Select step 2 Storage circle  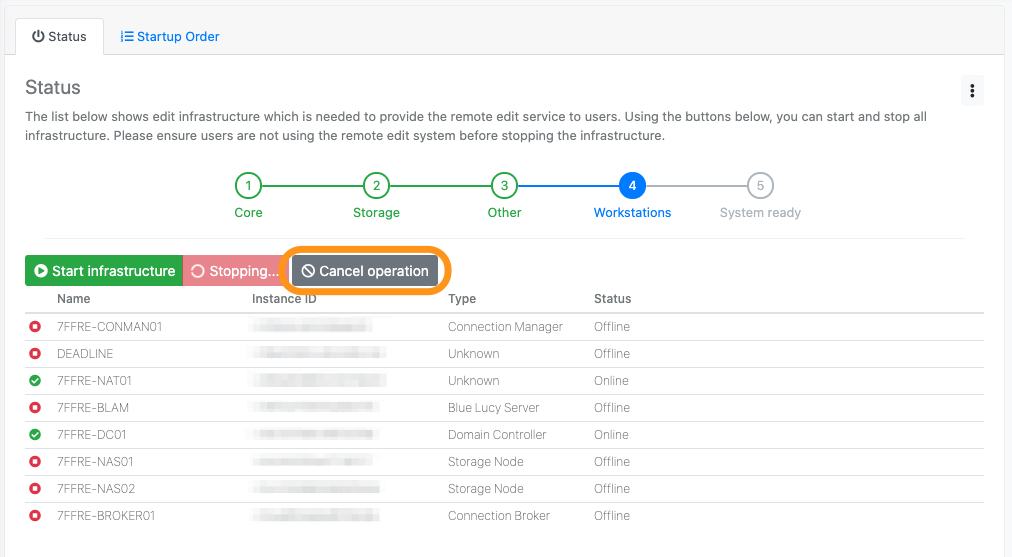(x=376, y=185)
